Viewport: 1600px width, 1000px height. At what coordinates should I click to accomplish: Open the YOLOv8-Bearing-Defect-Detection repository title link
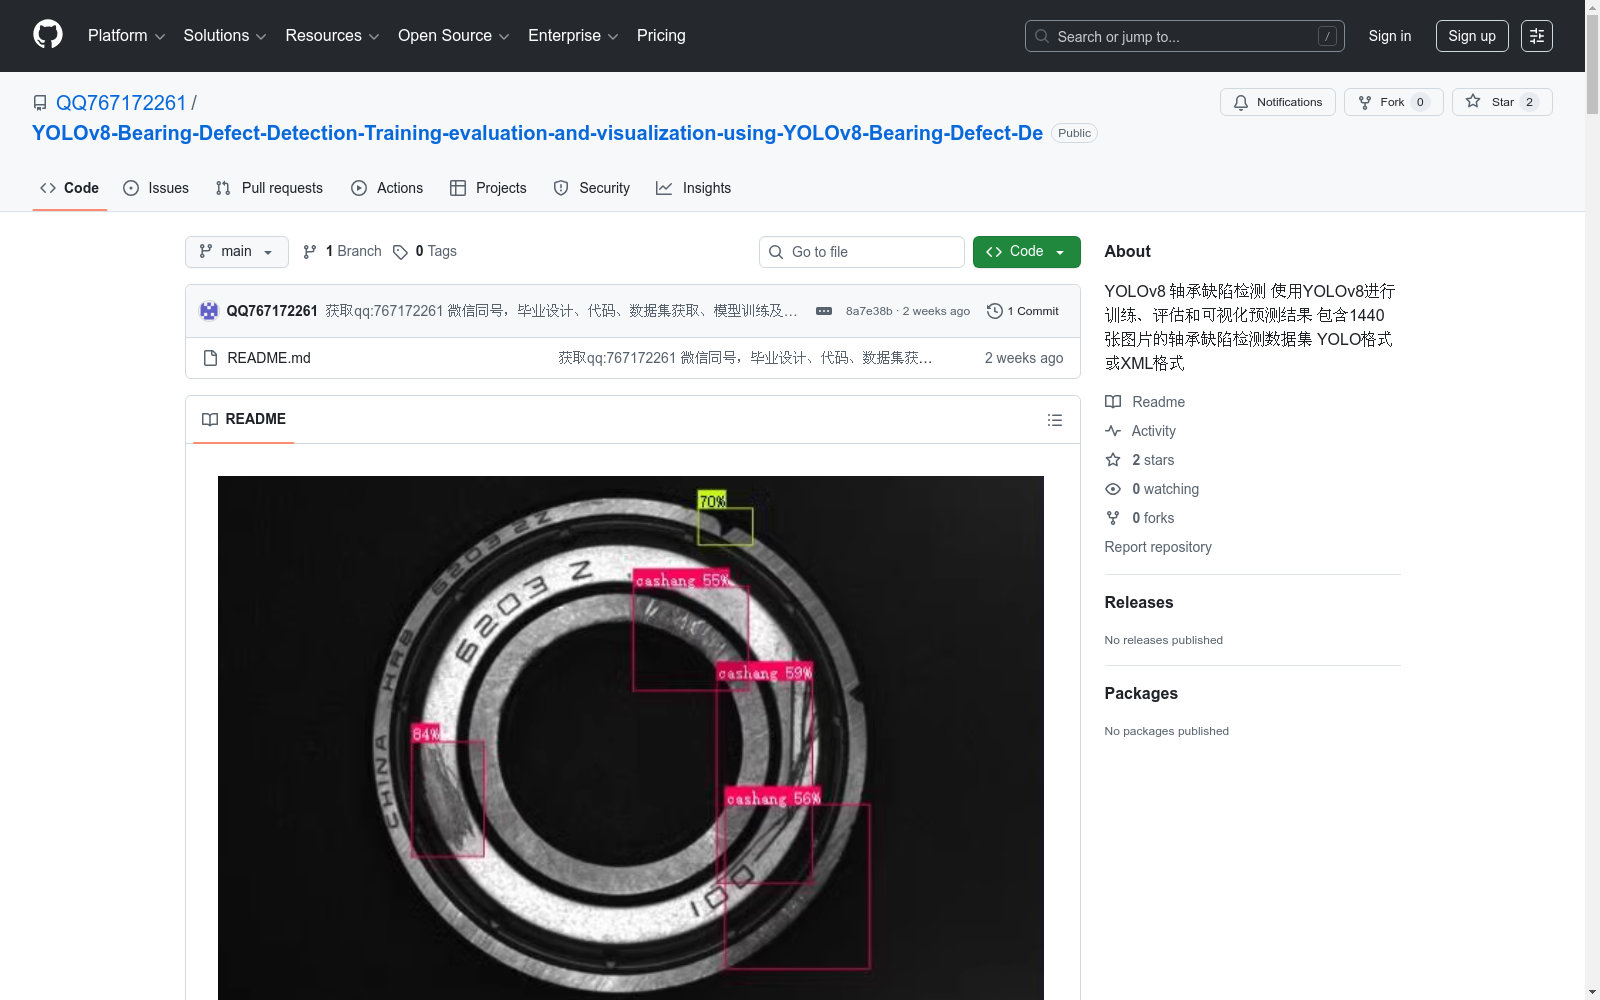tap(537, 133)
